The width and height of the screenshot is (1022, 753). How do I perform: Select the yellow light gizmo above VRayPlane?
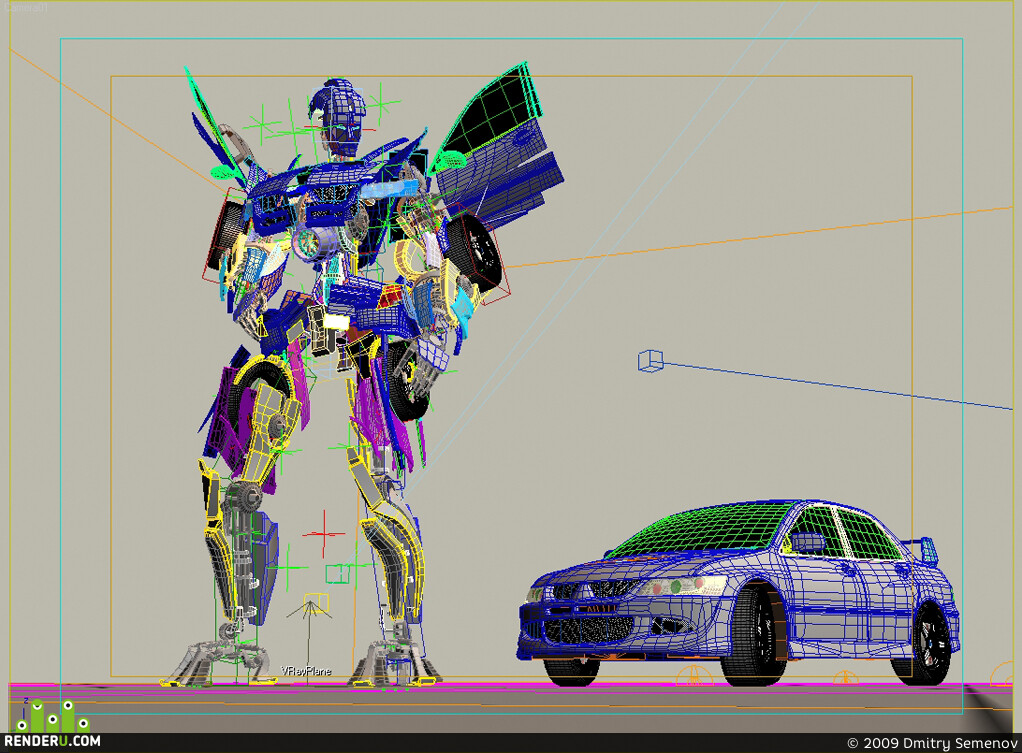(315, 604)
